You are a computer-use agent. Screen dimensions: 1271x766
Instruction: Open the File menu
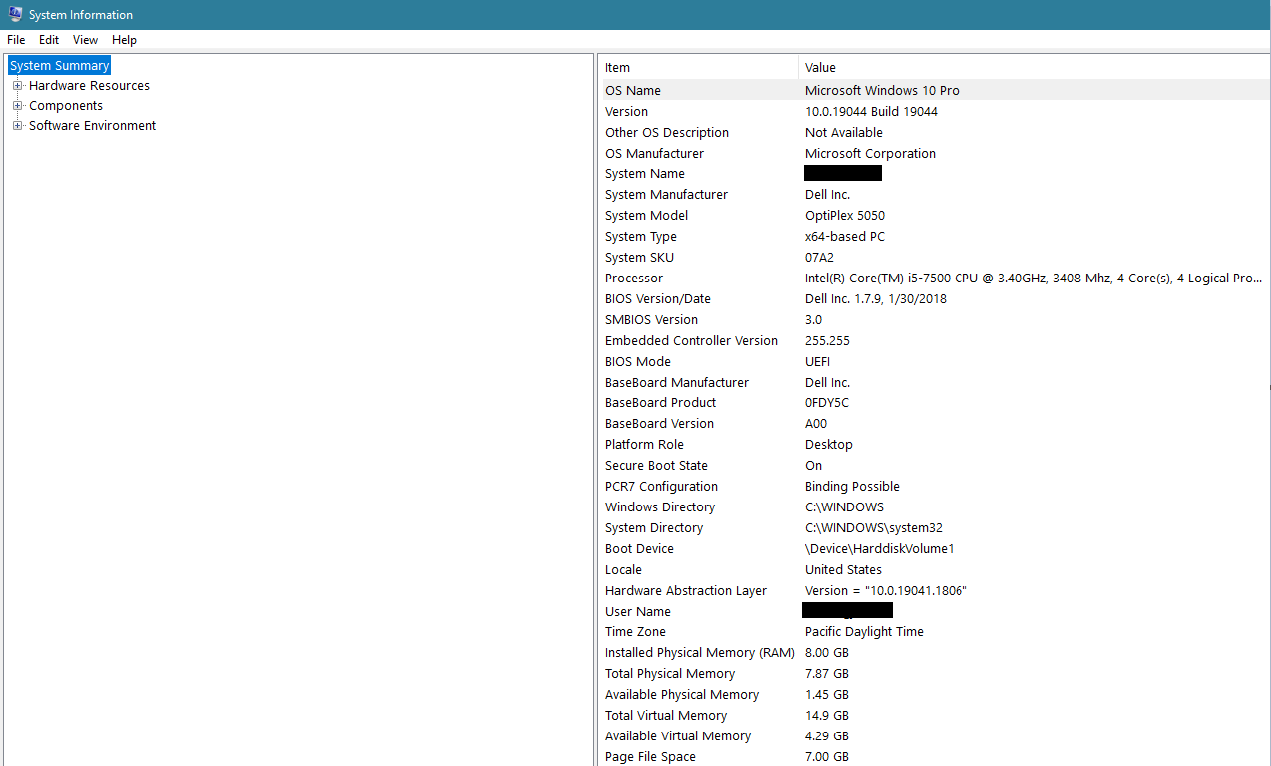tap(16, 40)
